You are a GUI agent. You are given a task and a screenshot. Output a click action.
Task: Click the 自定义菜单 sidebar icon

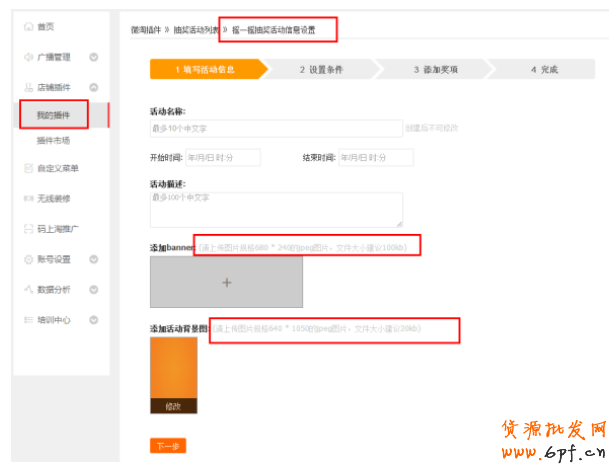[28, 168]
